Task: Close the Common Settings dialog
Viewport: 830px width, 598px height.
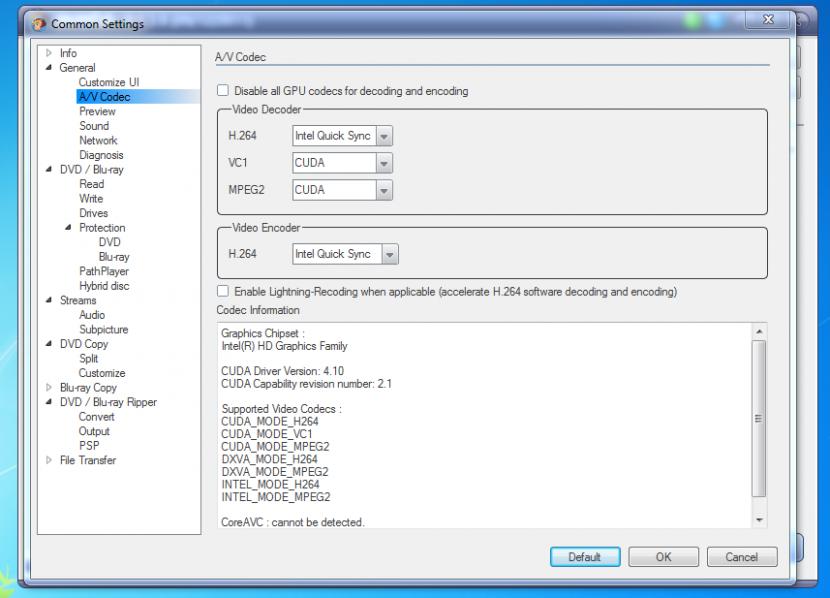Action: coord(768,20)
